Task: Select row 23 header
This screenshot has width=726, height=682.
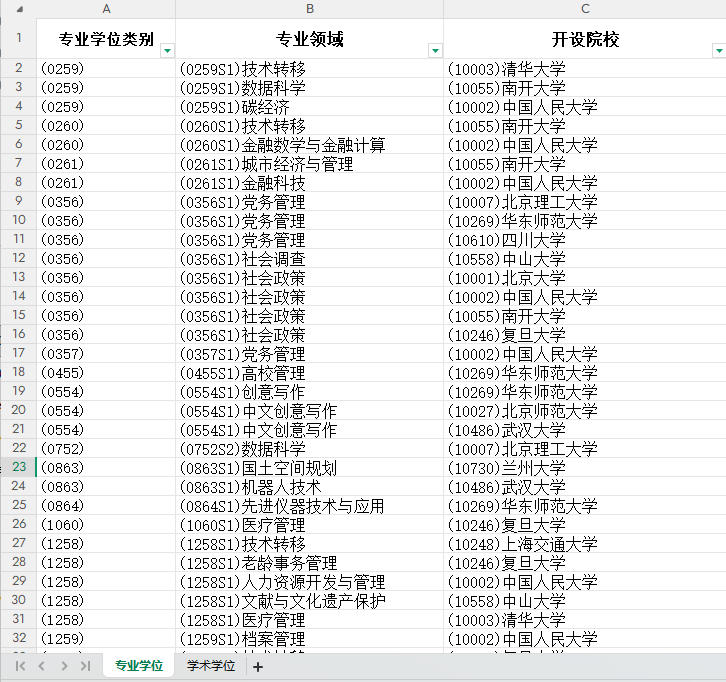Action: pos(19,467)
